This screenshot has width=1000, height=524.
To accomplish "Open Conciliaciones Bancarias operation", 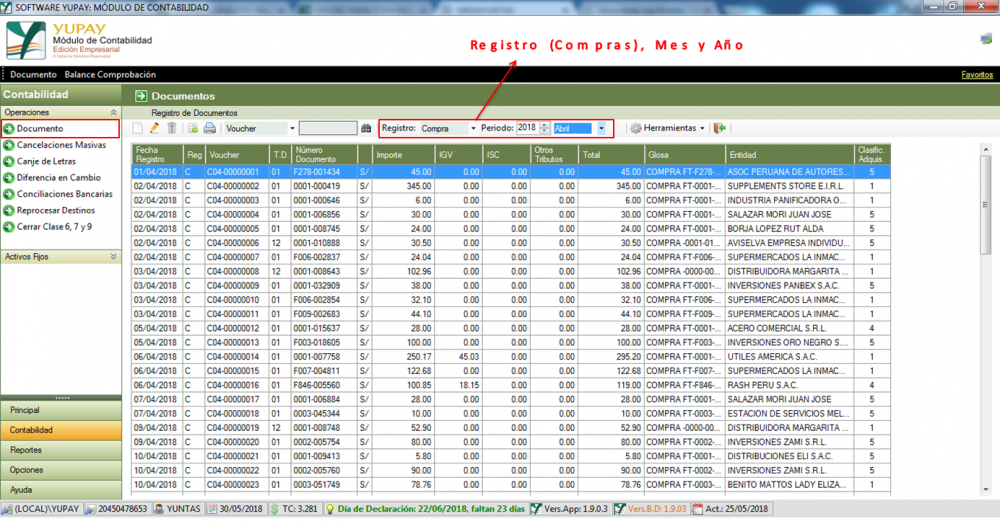I will [x=64, y=194].
